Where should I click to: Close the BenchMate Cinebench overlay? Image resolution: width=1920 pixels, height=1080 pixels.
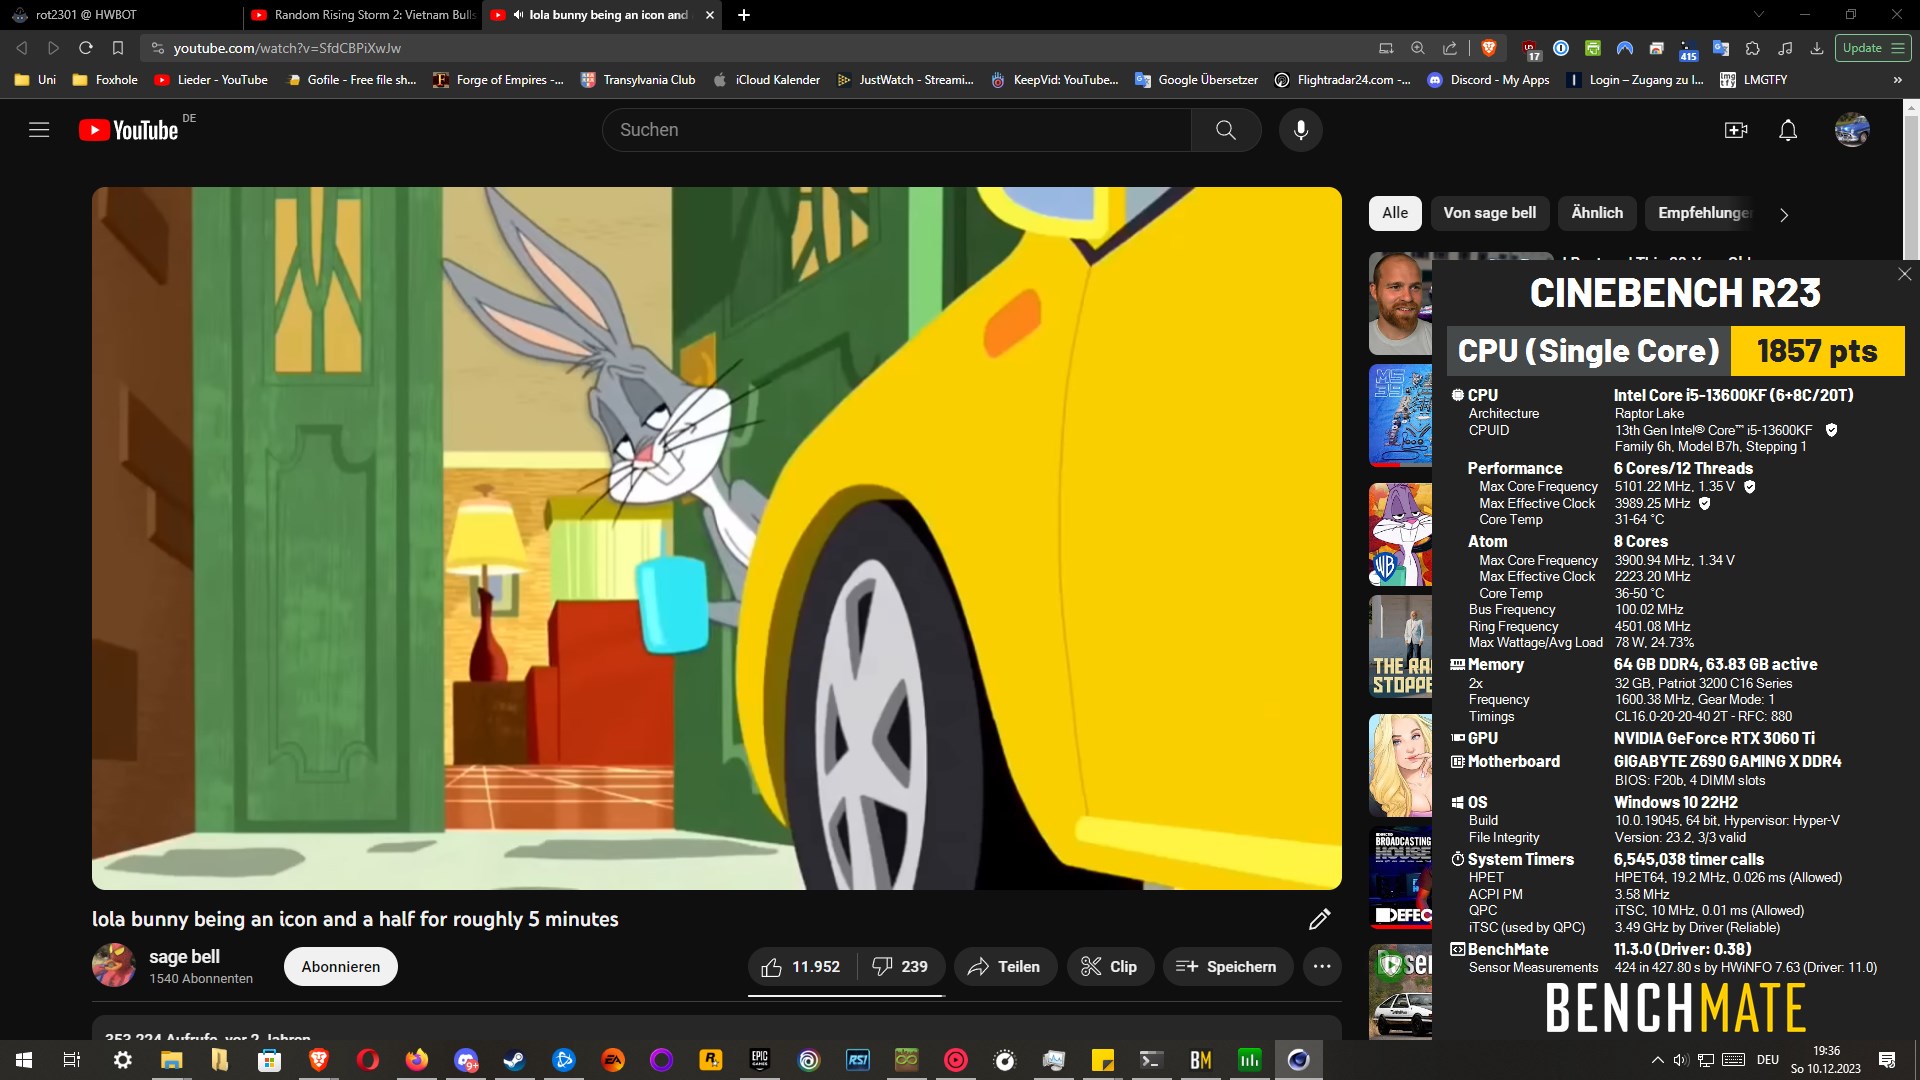(x=1904, y=274)
